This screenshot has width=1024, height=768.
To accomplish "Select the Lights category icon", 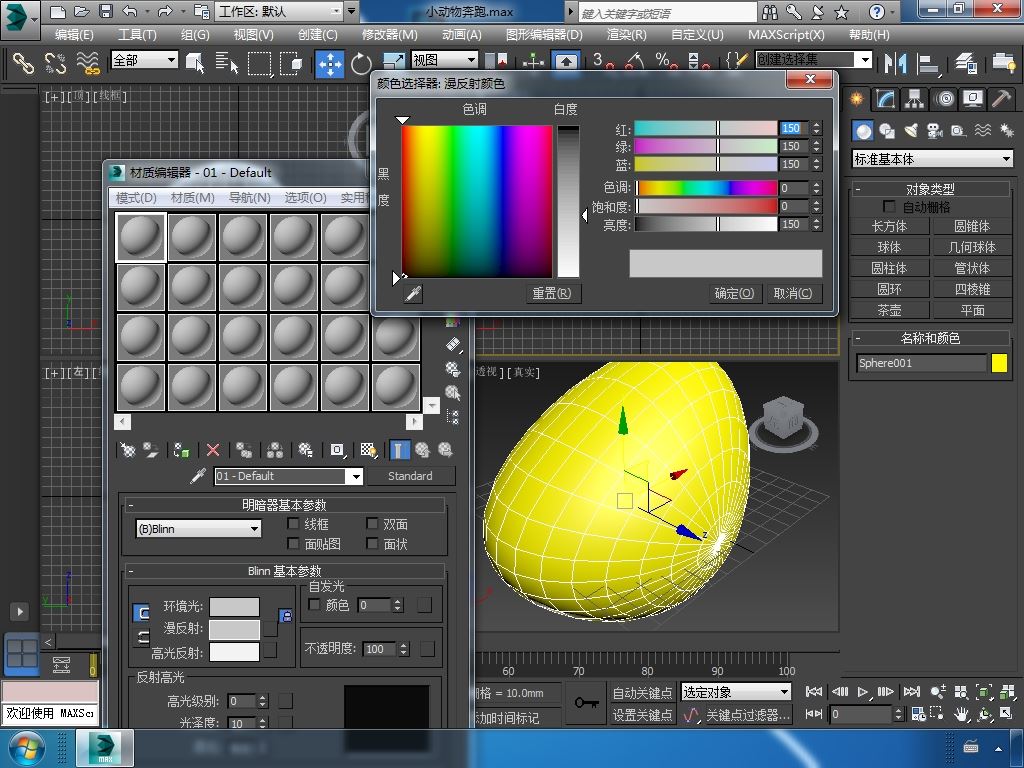I will pos(911,131).
